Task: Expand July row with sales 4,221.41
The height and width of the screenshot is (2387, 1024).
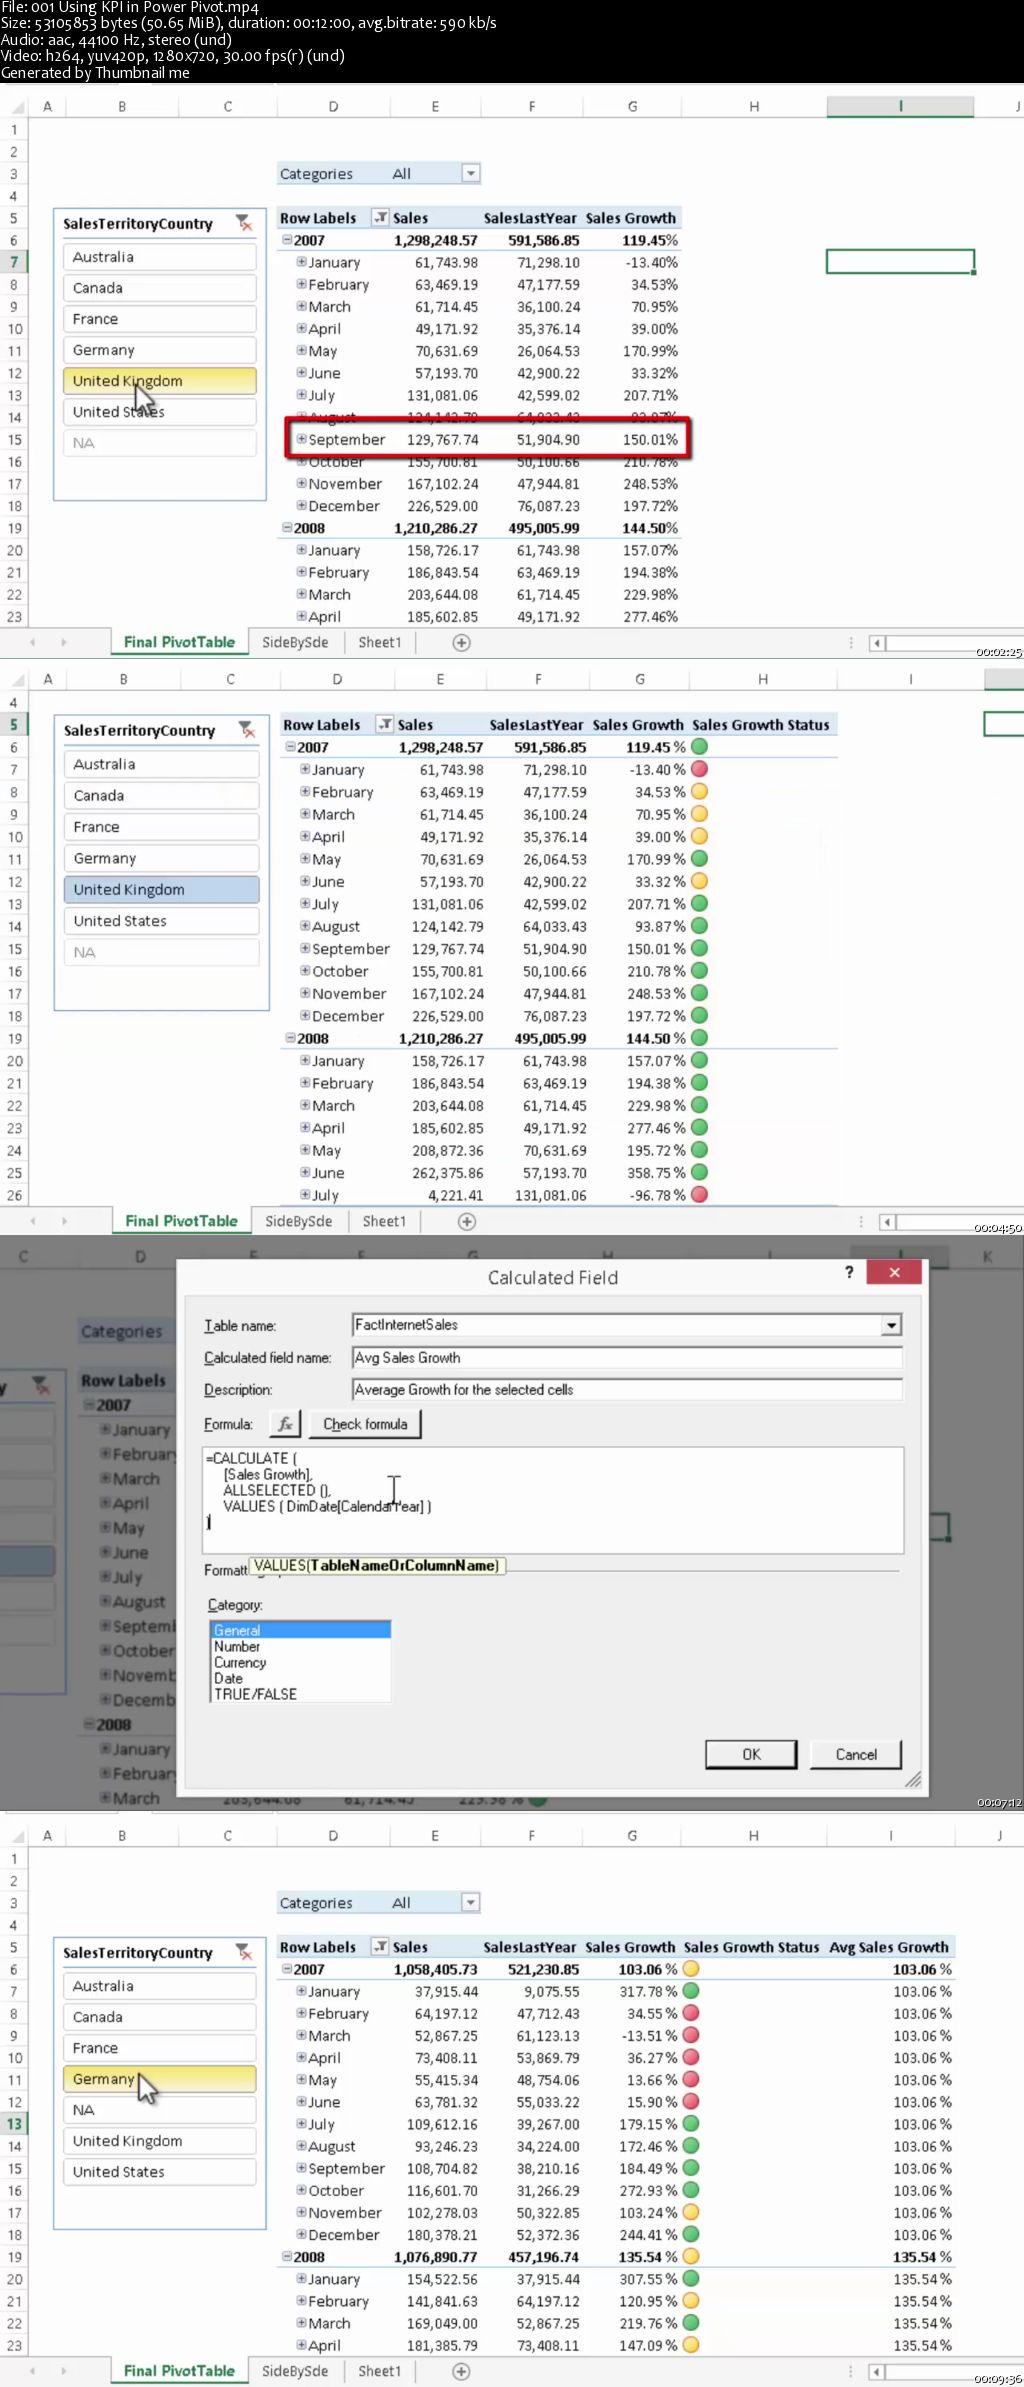Action: (x=305, y=1195)
